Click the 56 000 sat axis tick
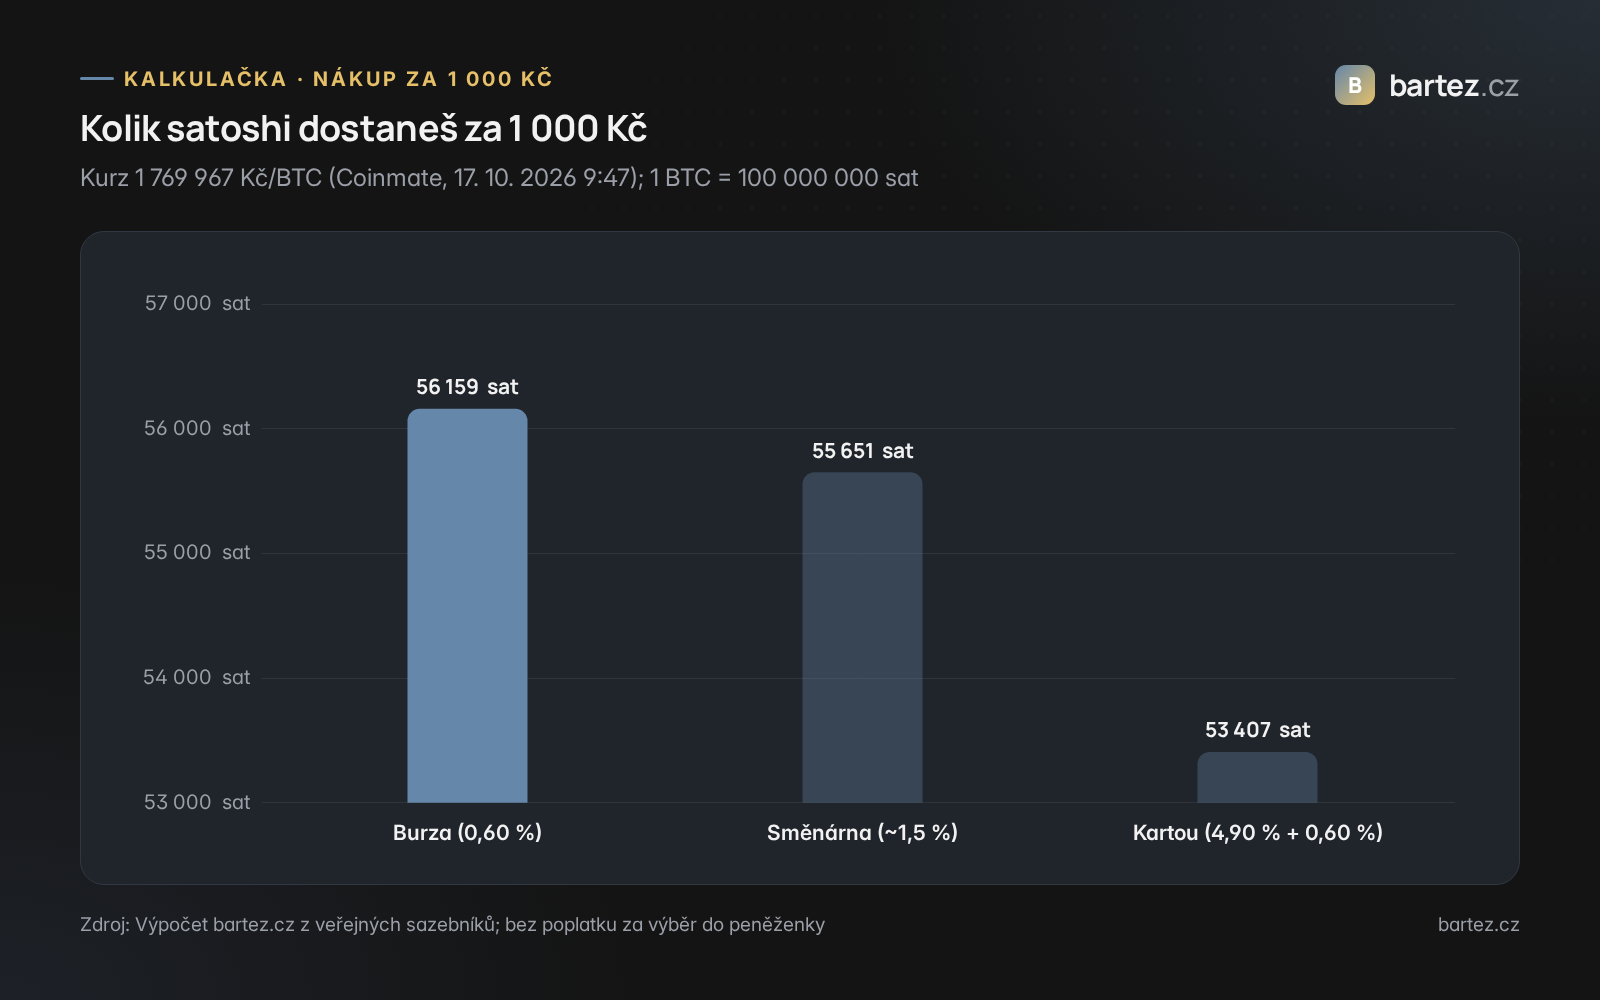 (197, 428)
